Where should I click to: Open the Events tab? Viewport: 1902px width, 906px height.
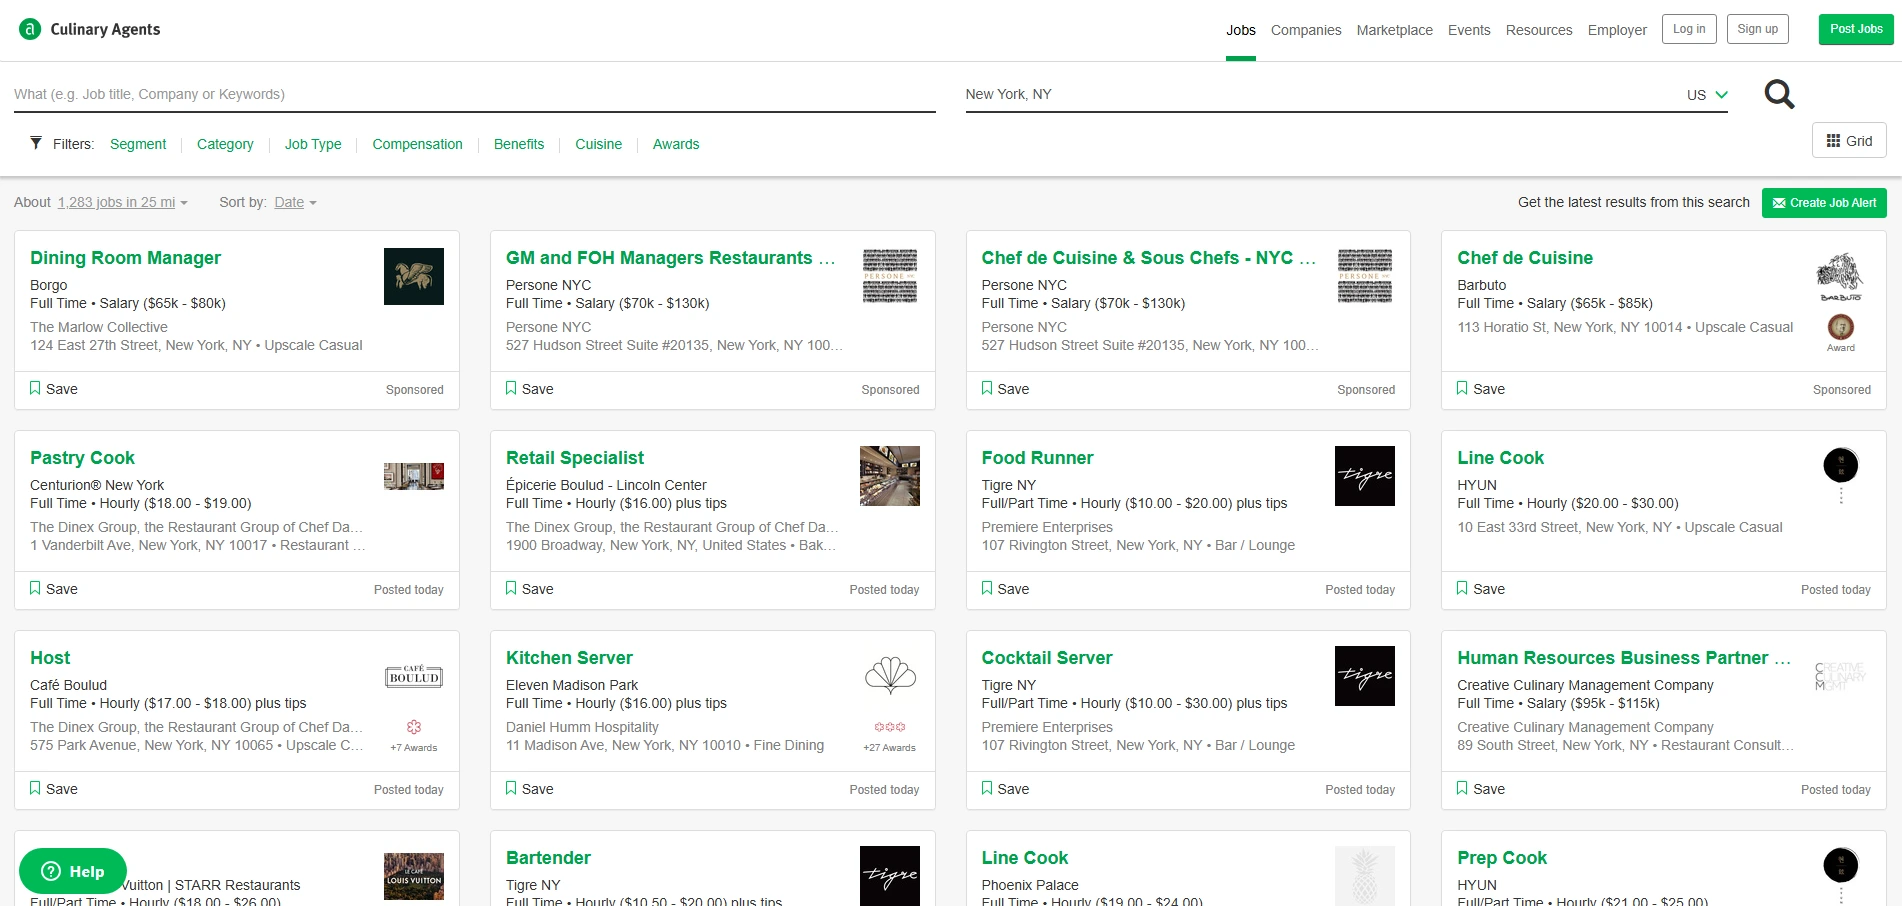coord(1469,30)
